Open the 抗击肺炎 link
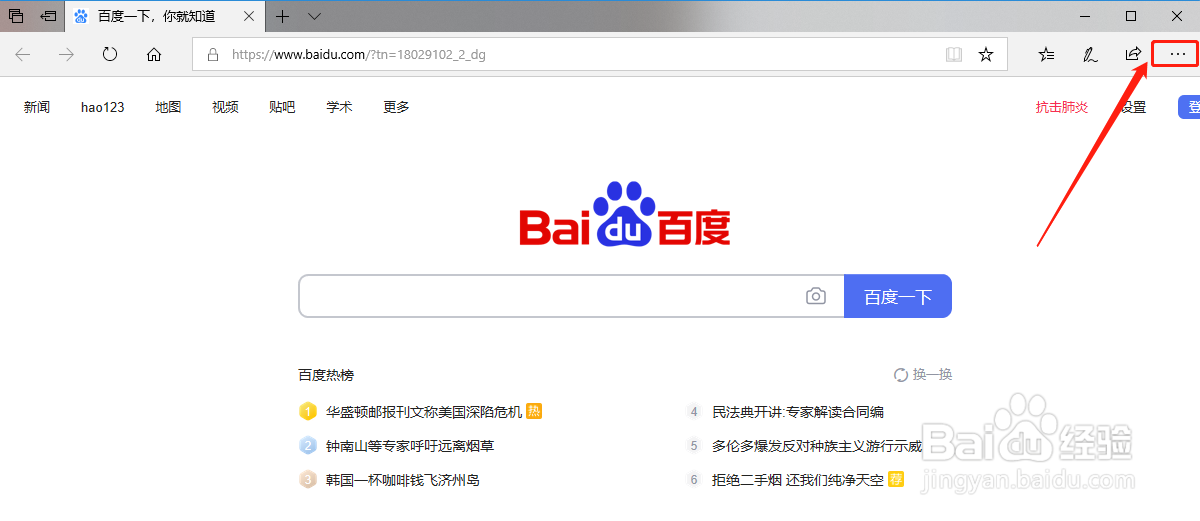This screenshot has height=521, width=1200. coord(1062,107)
